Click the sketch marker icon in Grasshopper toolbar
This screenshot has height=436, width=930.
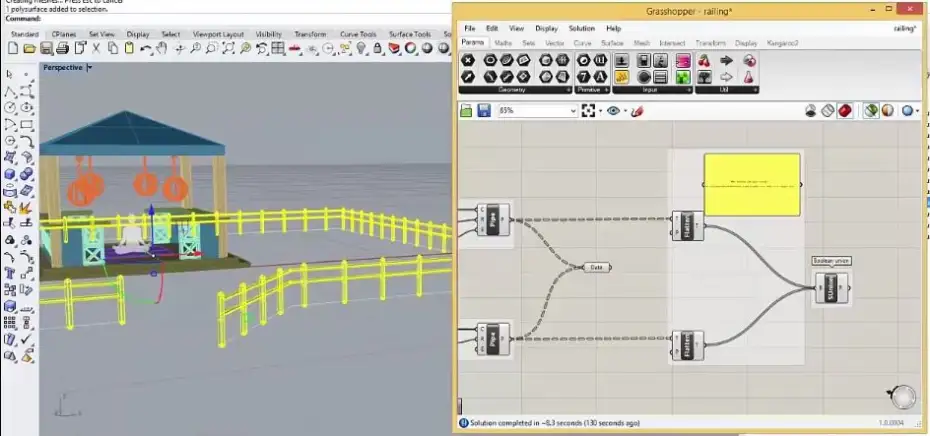[x=638, y=110]
